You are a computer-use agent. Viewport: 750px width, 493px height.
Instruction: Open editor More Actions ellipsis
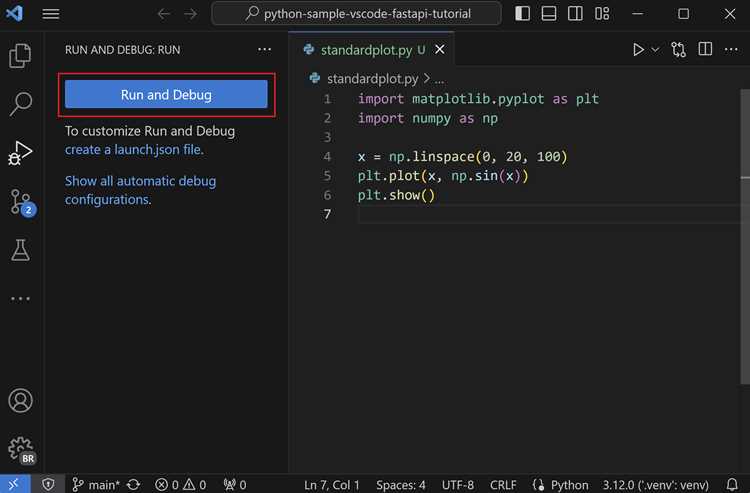tap(731, 49)
